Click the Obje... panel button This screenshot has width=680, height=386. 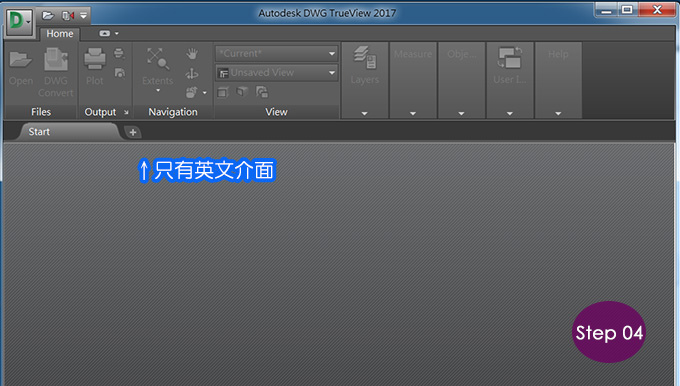point(461,54)
